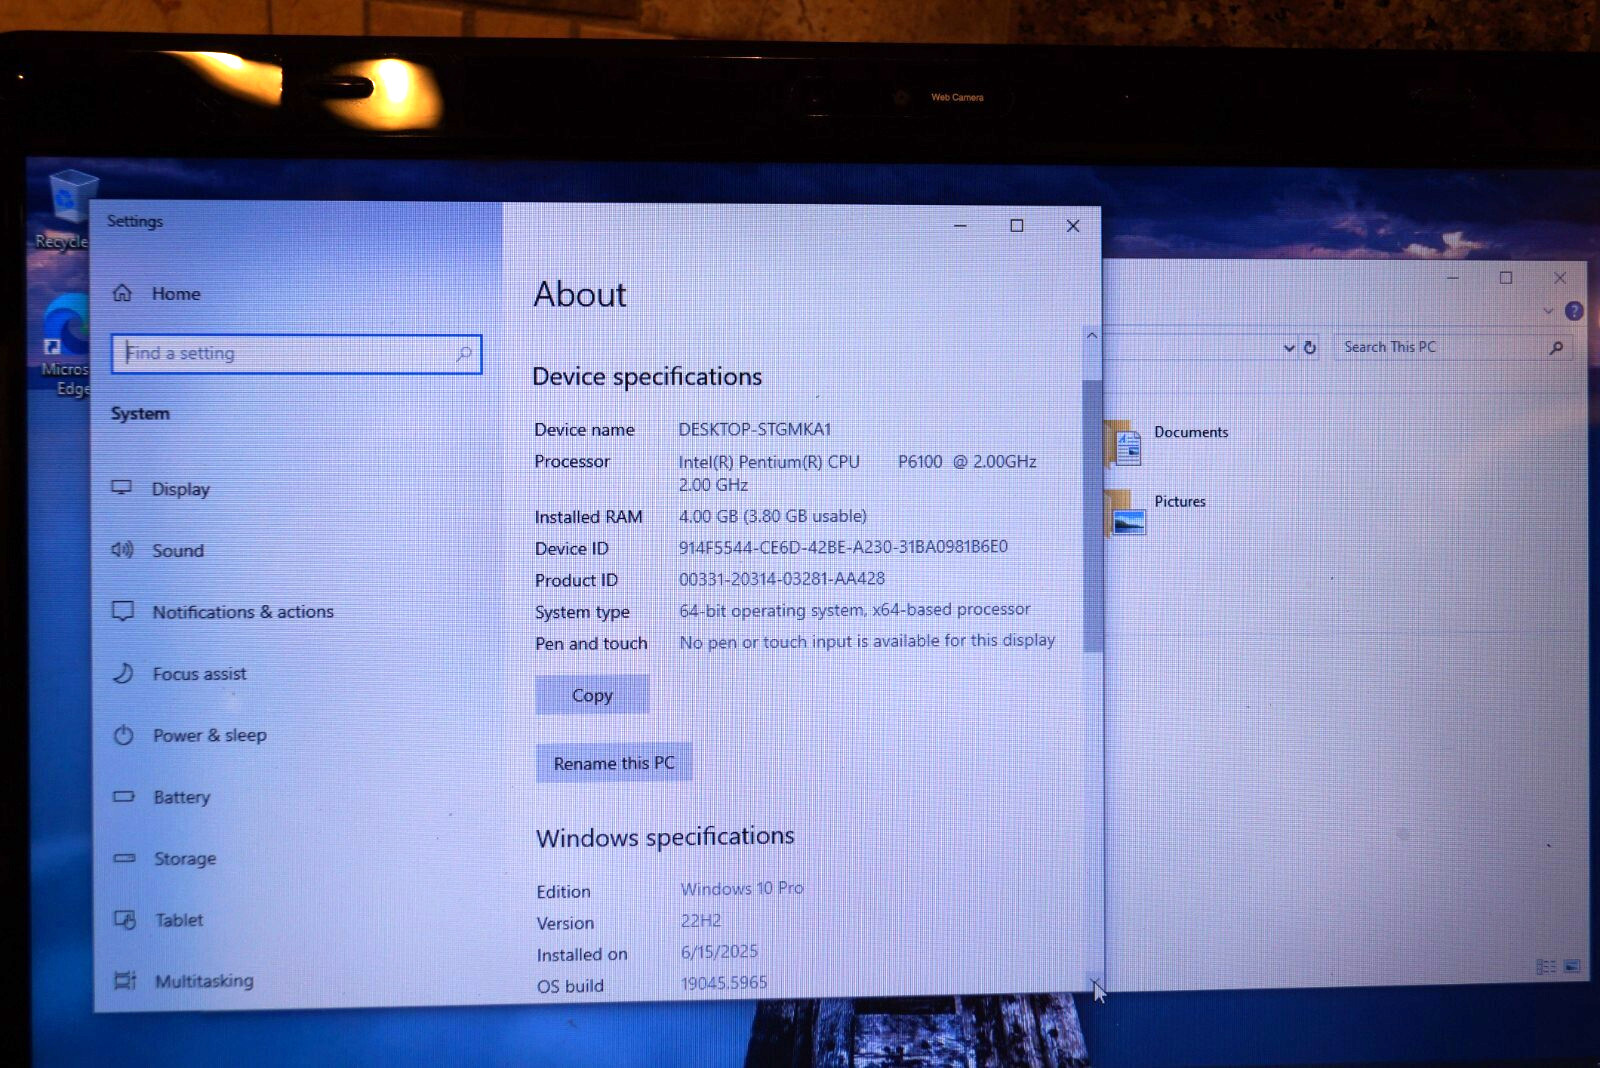Click the Storage drive icon
This screenshot has width=1600, height=1068.
pyautogui.click(x=124, y=858)
